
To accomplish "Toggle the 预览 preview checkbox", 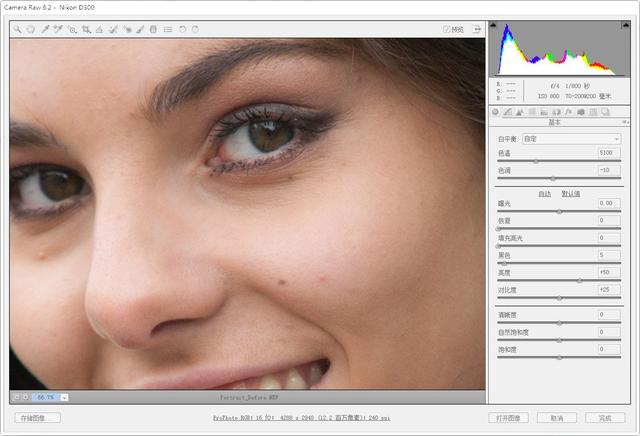I will point(447,29).
